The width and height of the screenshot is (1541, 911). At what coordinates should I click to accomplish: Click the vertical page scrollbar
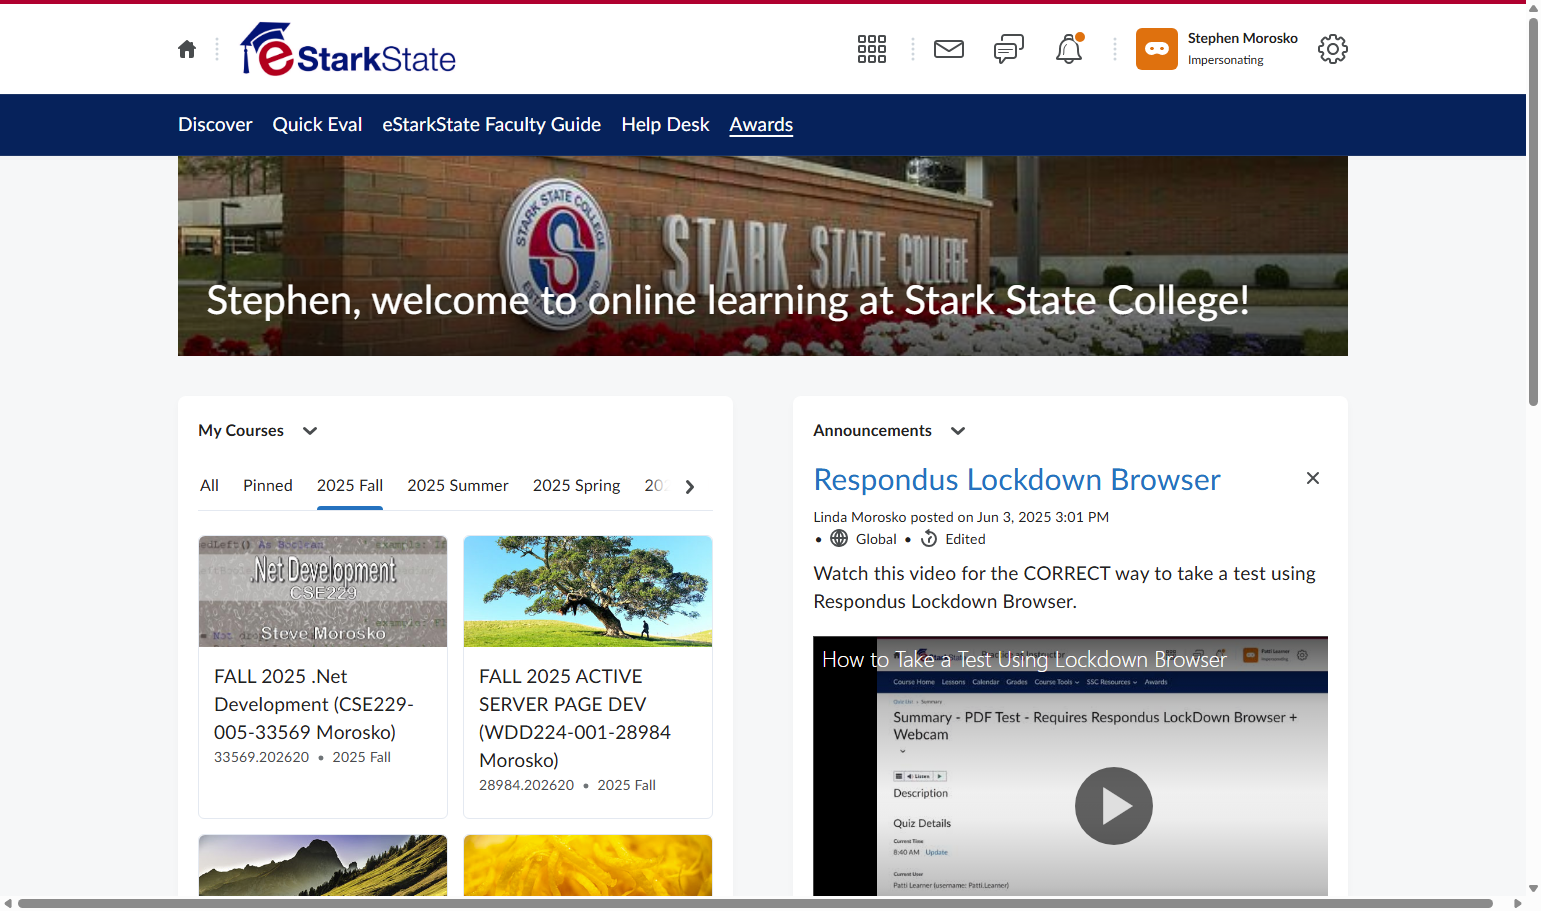[x=1533, y=210]
